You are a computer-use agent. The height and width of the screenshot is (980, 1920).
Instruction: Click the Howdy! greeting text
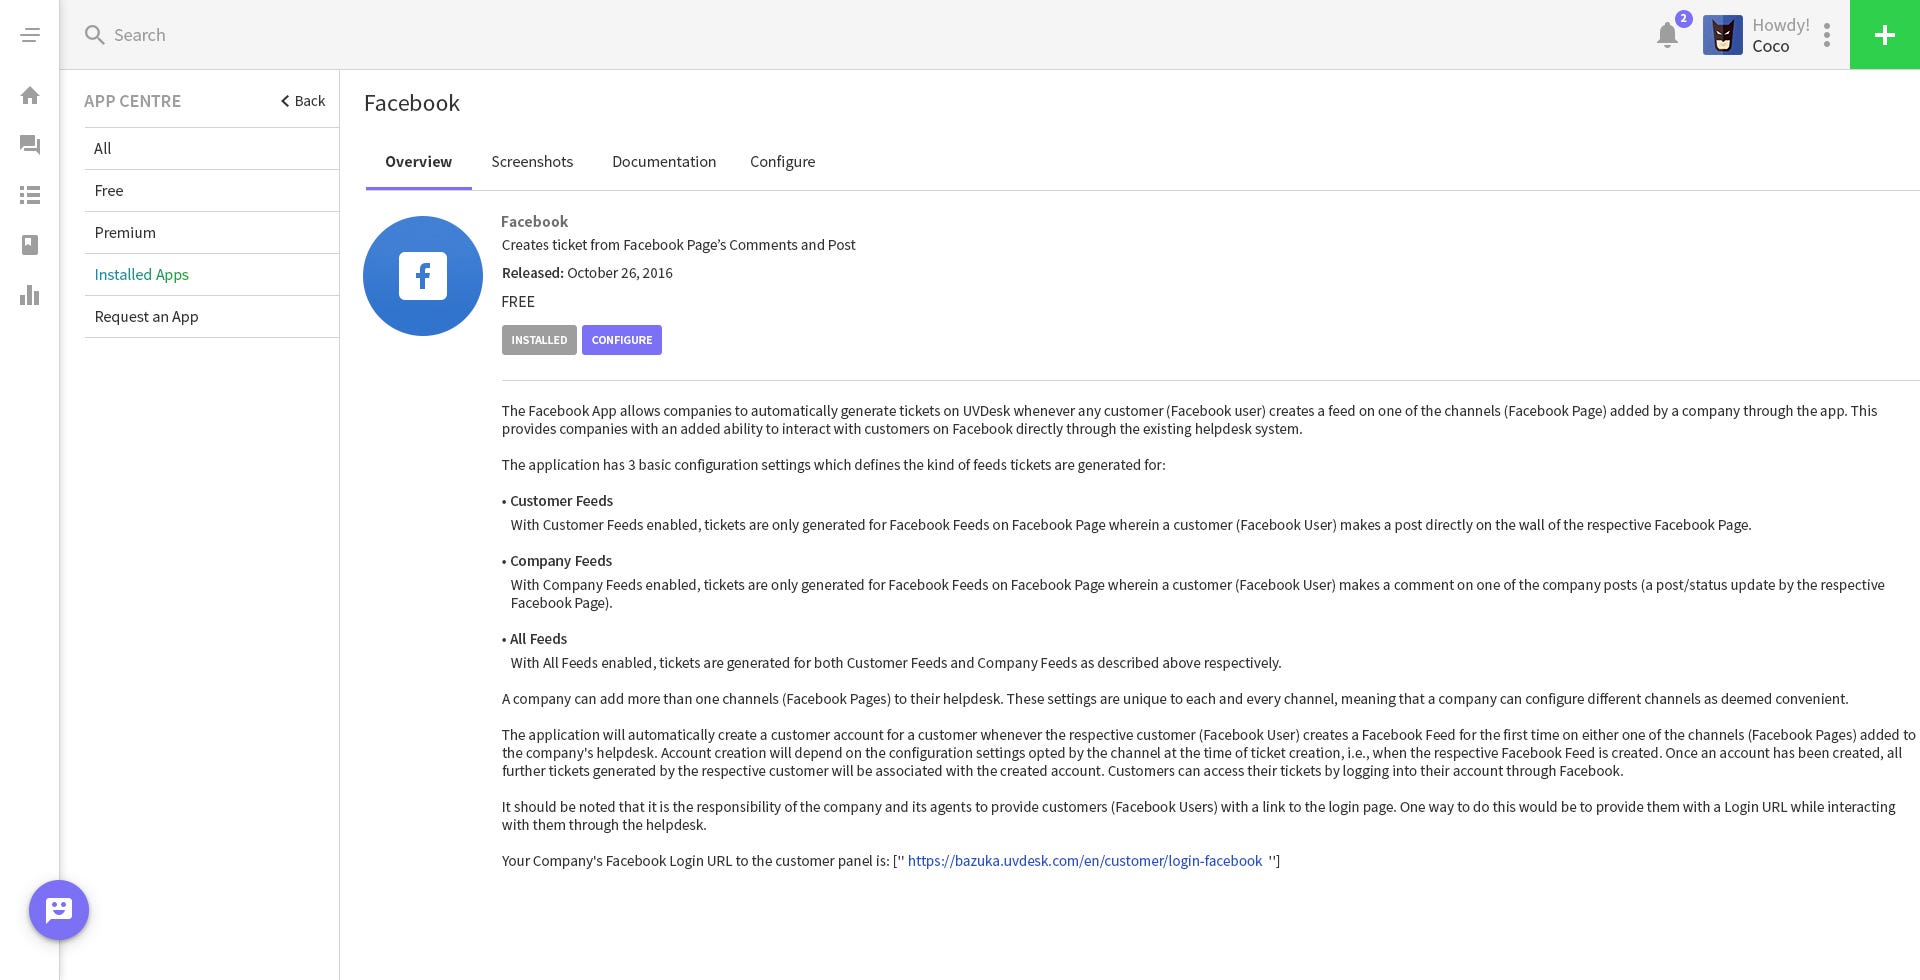coord(1781,25)
